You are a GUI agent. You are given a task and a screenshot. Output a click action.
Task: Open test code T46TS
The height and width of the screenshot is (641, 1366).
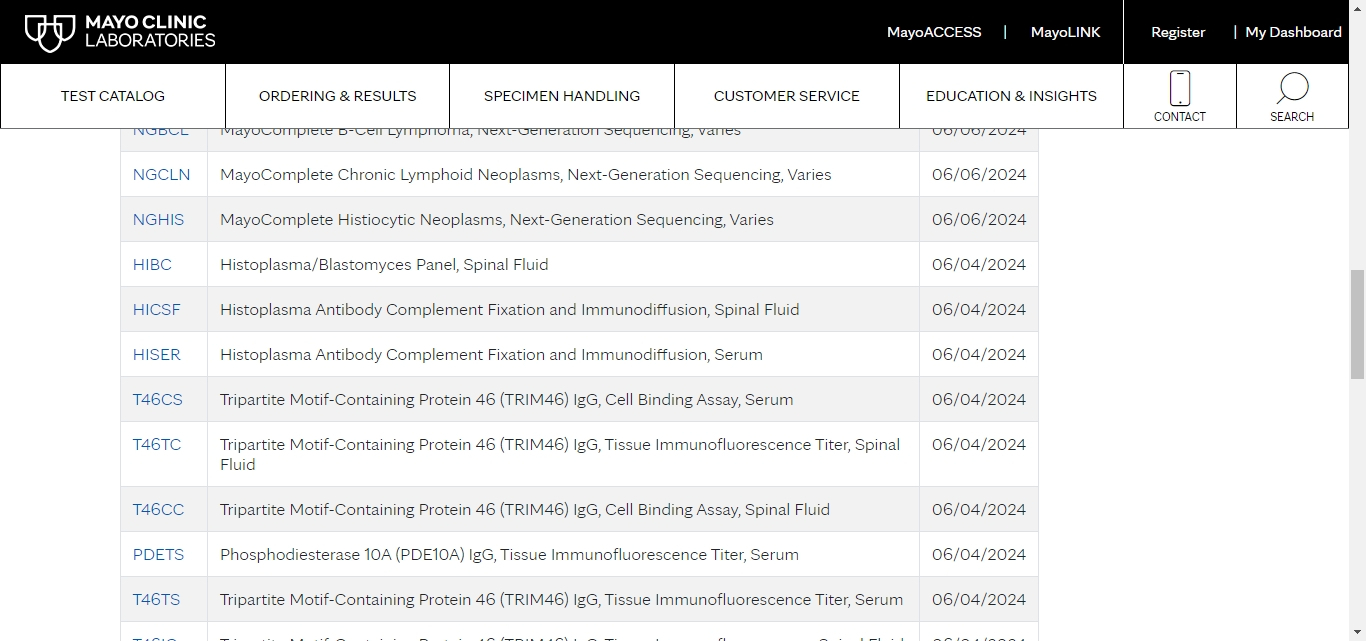(x=157, y=600)
